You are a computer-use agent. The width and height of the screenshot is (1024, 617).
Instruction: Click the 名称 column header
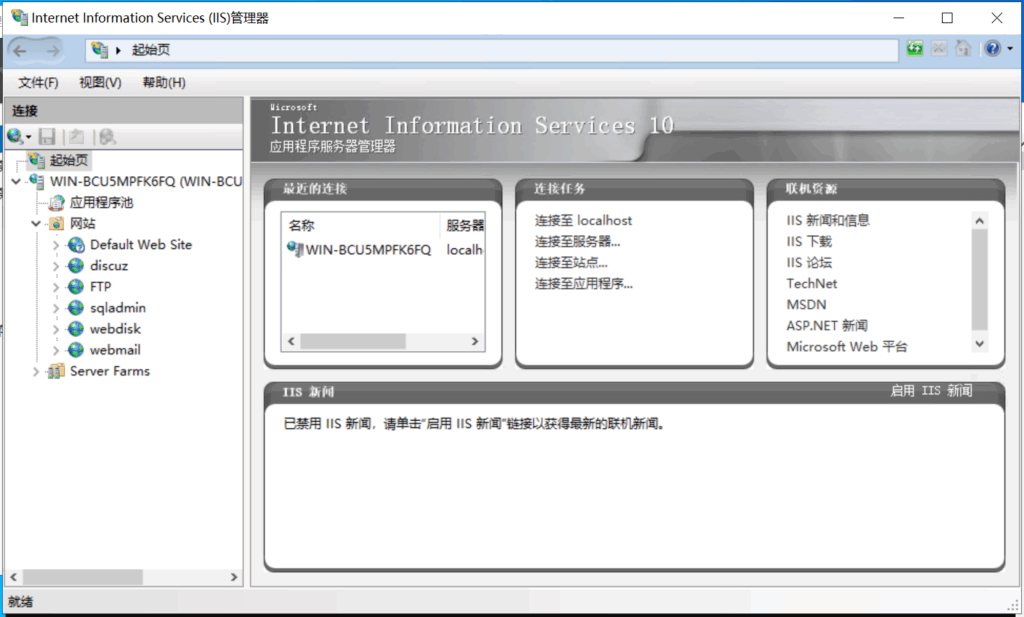(x=361, y=225)
